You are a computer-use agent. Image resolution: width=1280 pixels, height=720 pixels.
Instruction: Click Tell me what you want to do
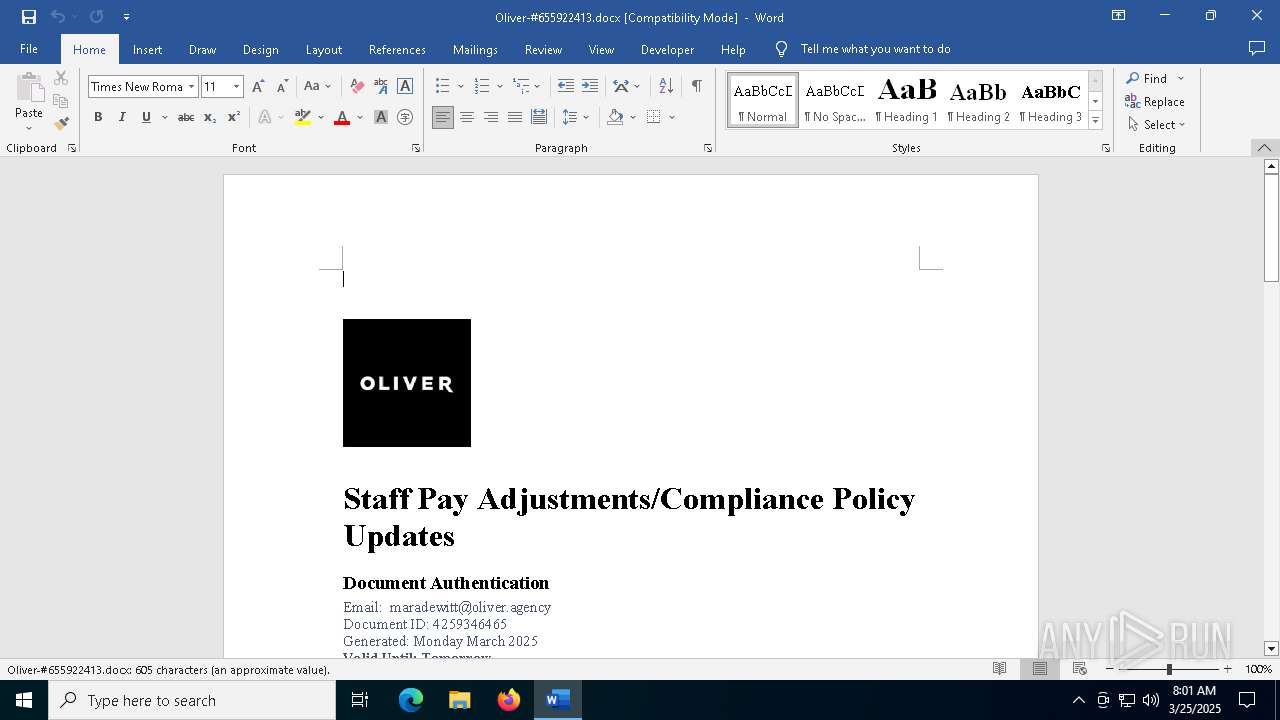click(x=875, y=49)
